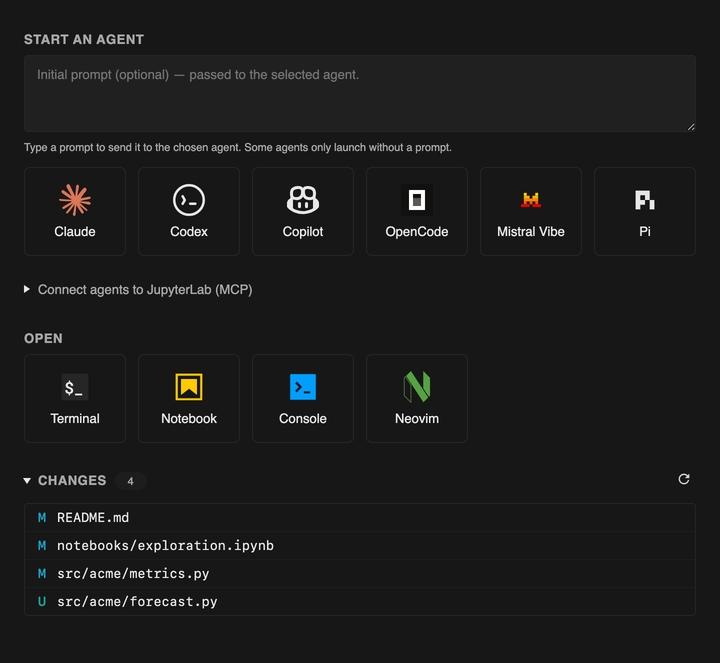
Task: Open a new Console
Action: 303,398
